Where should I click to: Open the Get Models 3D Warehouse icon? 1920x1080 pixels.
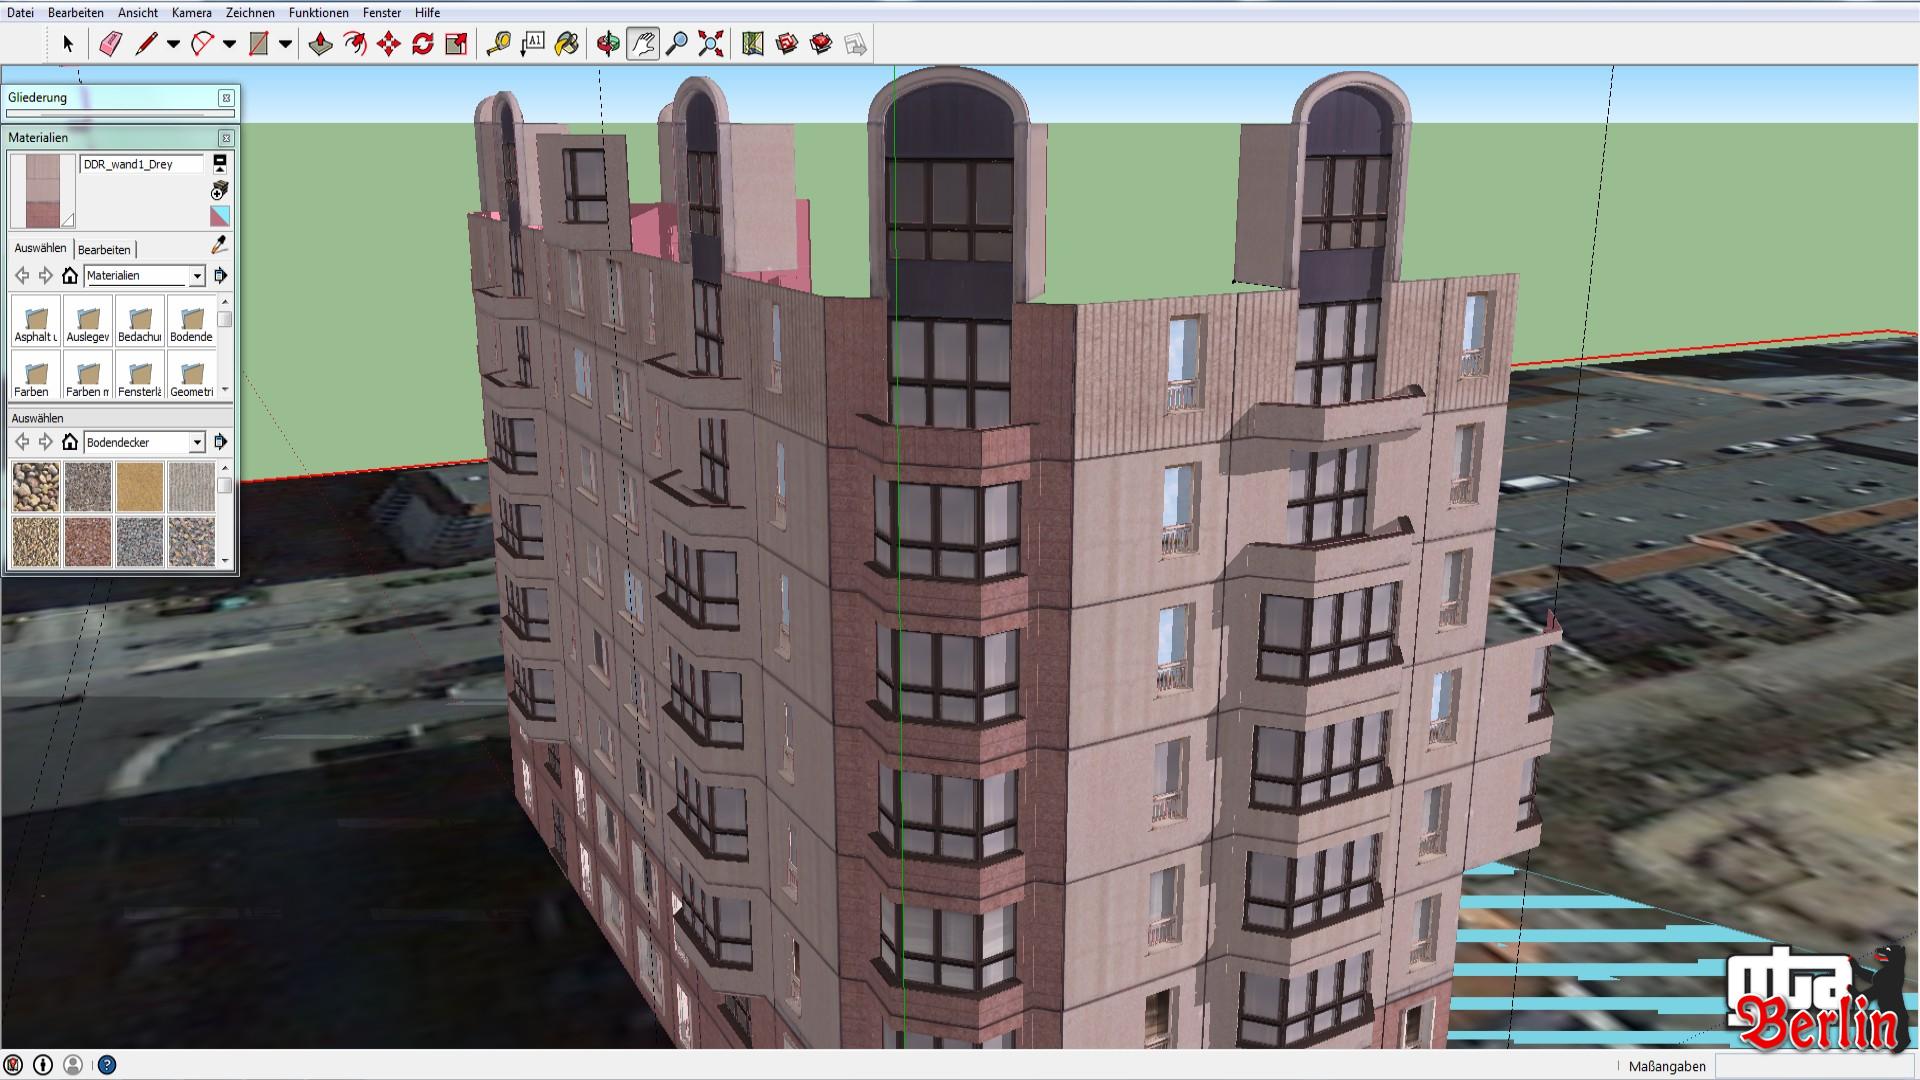(x=787, y=44)
